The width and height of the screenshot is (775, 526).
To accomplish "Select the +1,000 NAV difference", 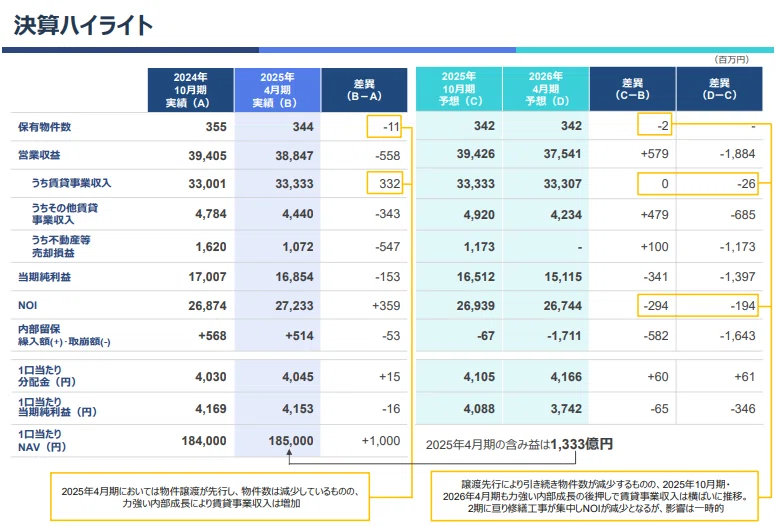I will coord(381,440).
